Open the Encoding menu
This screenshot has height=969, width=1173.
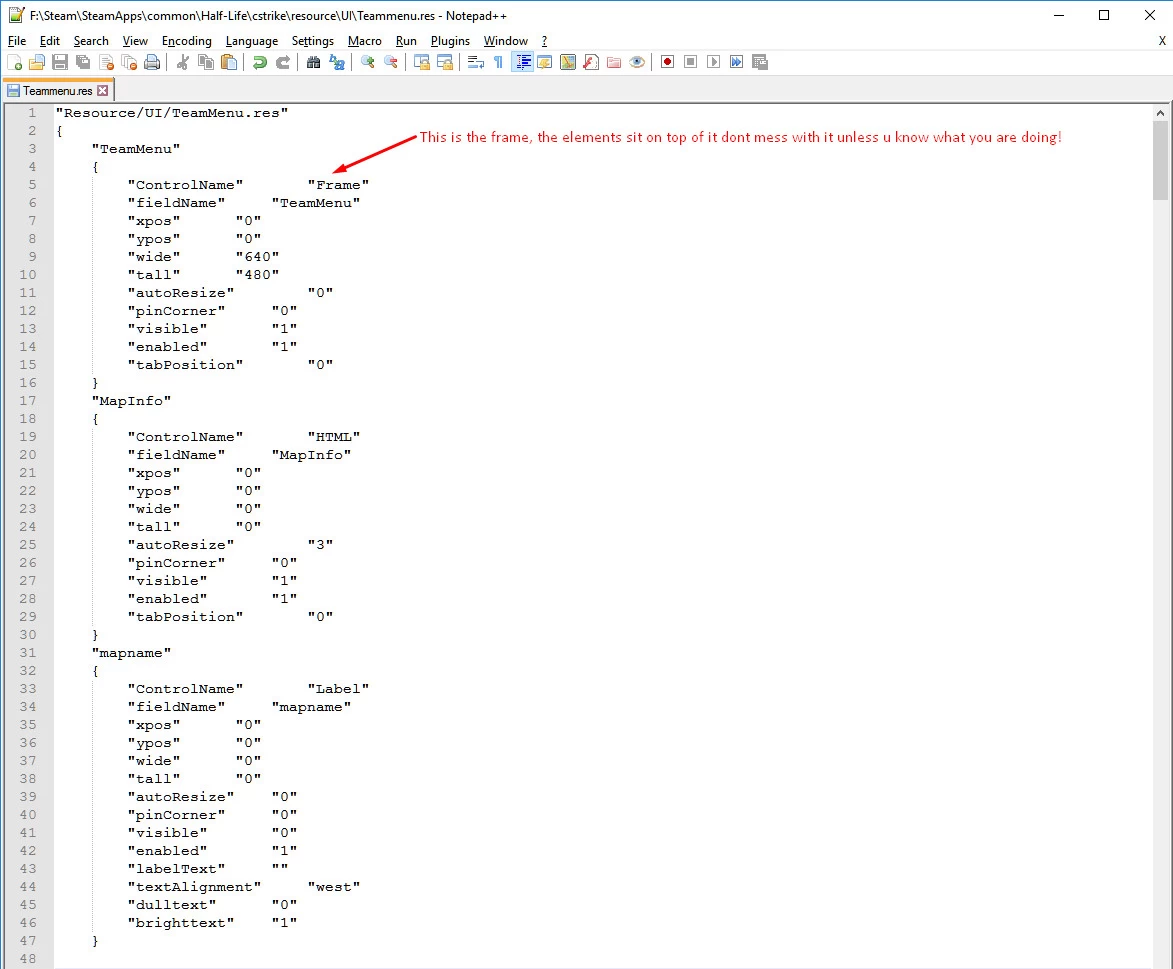tap(186, 41)
